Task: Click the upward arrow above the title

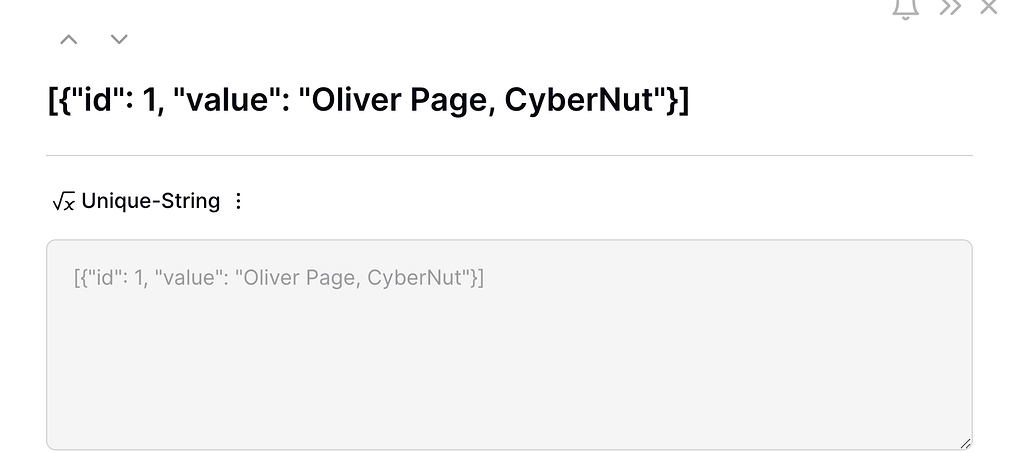Action: (69, 40)
